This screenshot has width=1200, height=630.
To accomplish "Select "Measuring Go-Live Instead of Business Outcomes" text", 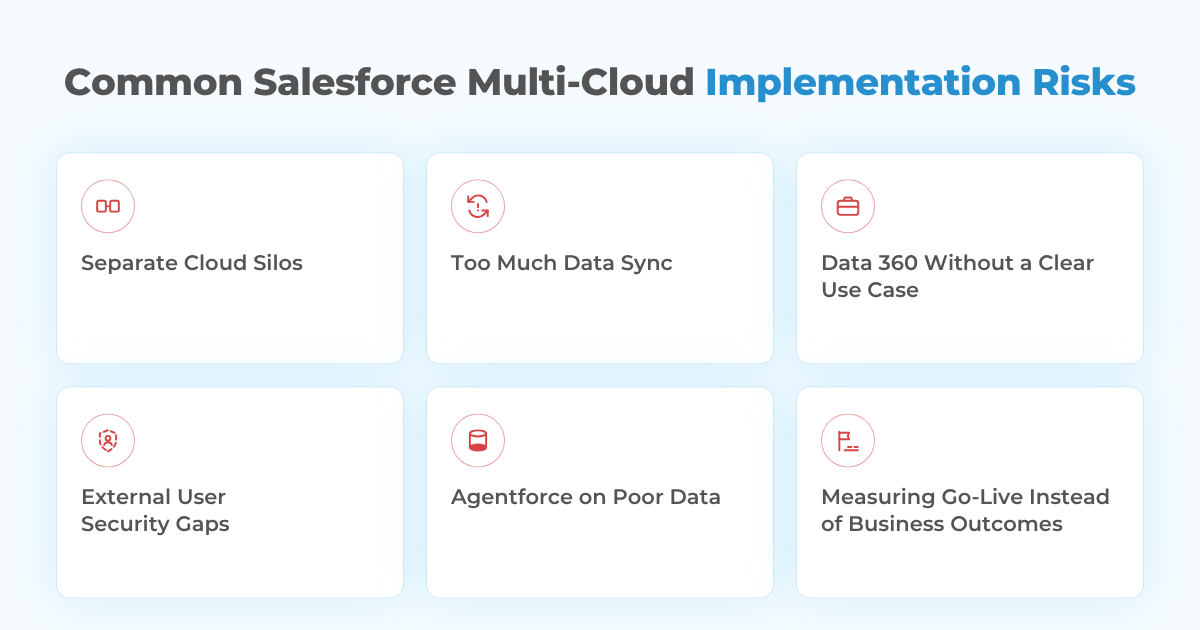I will click(965, 510).
